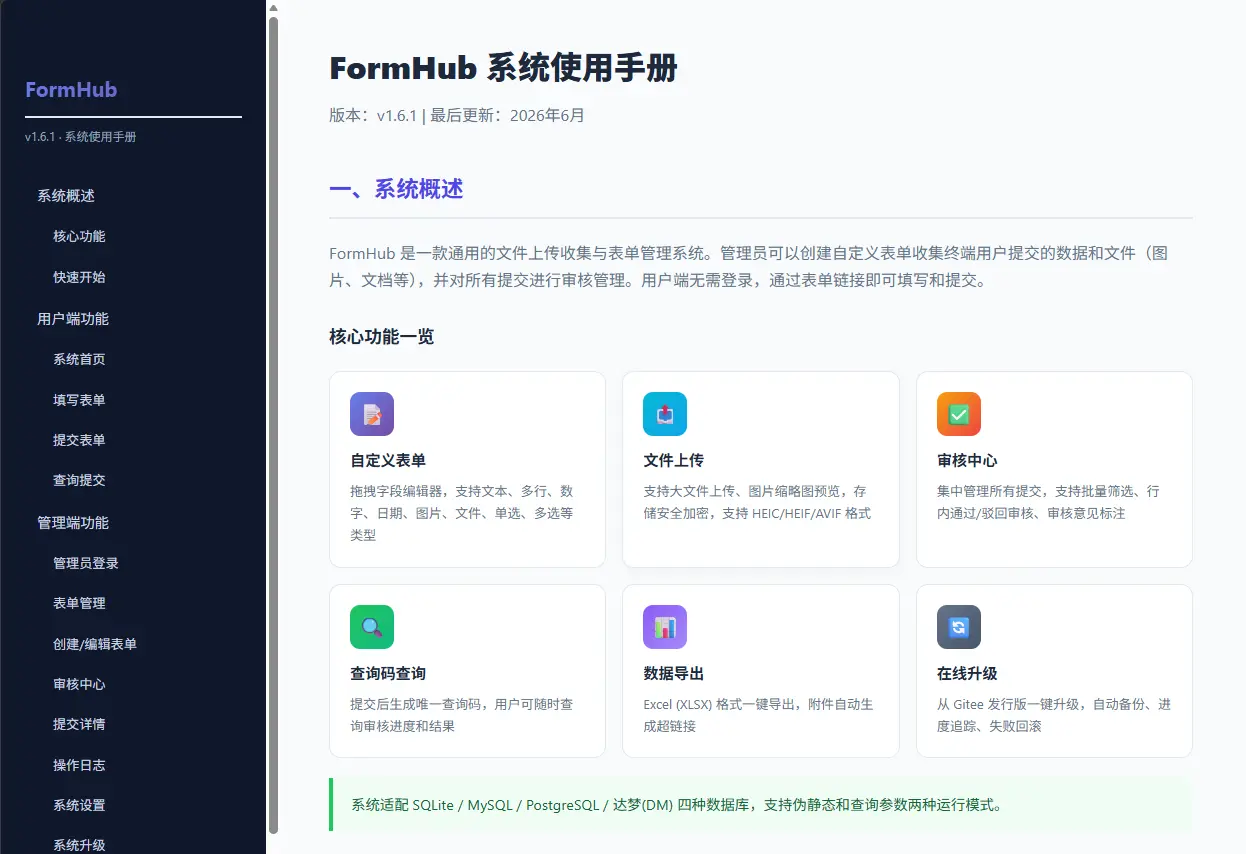Open 操作日志 sidebar link
This screenshot has height=854, width=1246.
pos(79,765)
